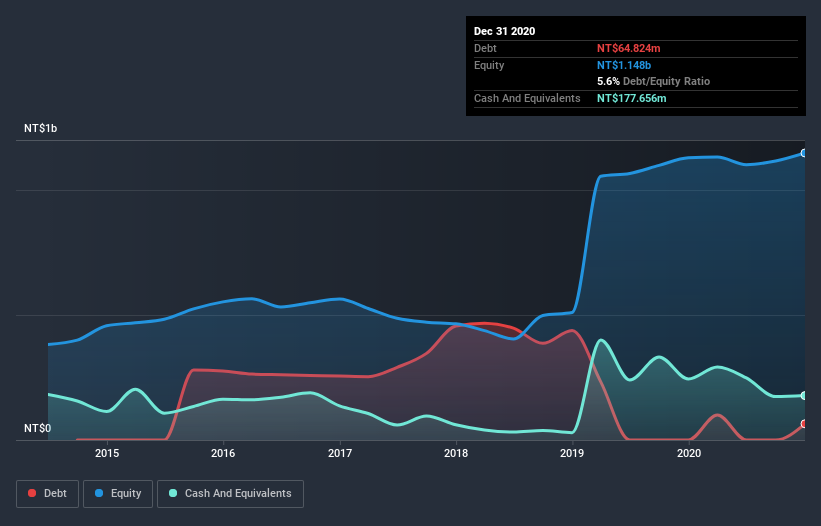Click the teal Cash And Equivalents legend dot
This screenshot has width=821, height=526.
click(x=173, y=493)
